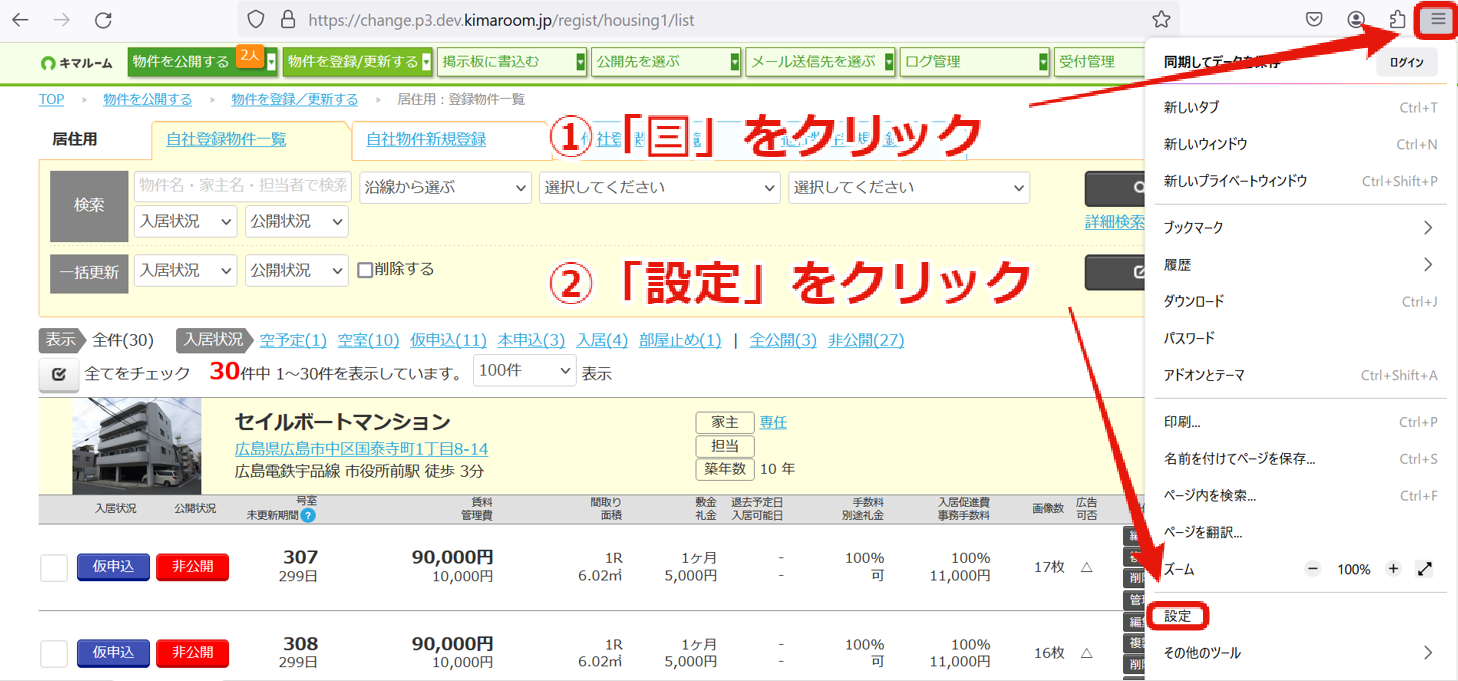
Task: Click the browser back arrow
Action: [x=19, y=20]
